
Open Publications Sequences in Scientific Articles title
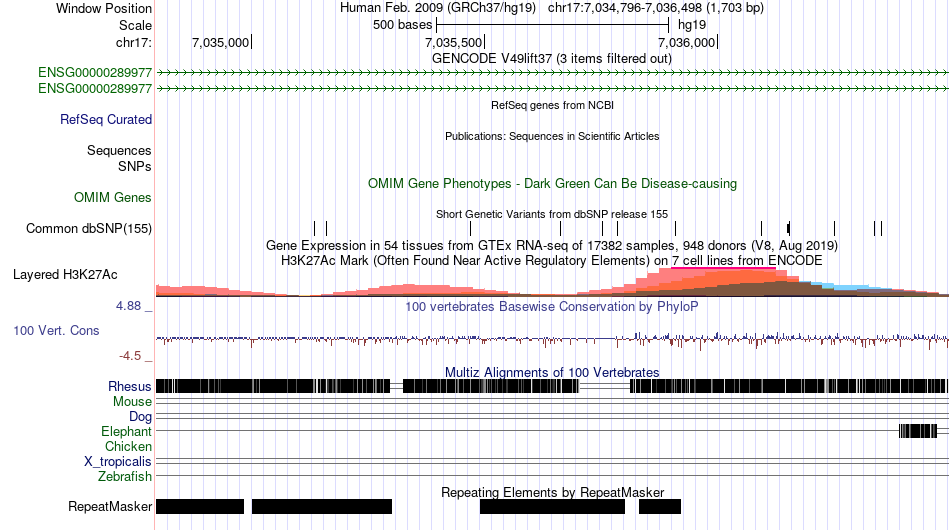[x=552, y=136]
